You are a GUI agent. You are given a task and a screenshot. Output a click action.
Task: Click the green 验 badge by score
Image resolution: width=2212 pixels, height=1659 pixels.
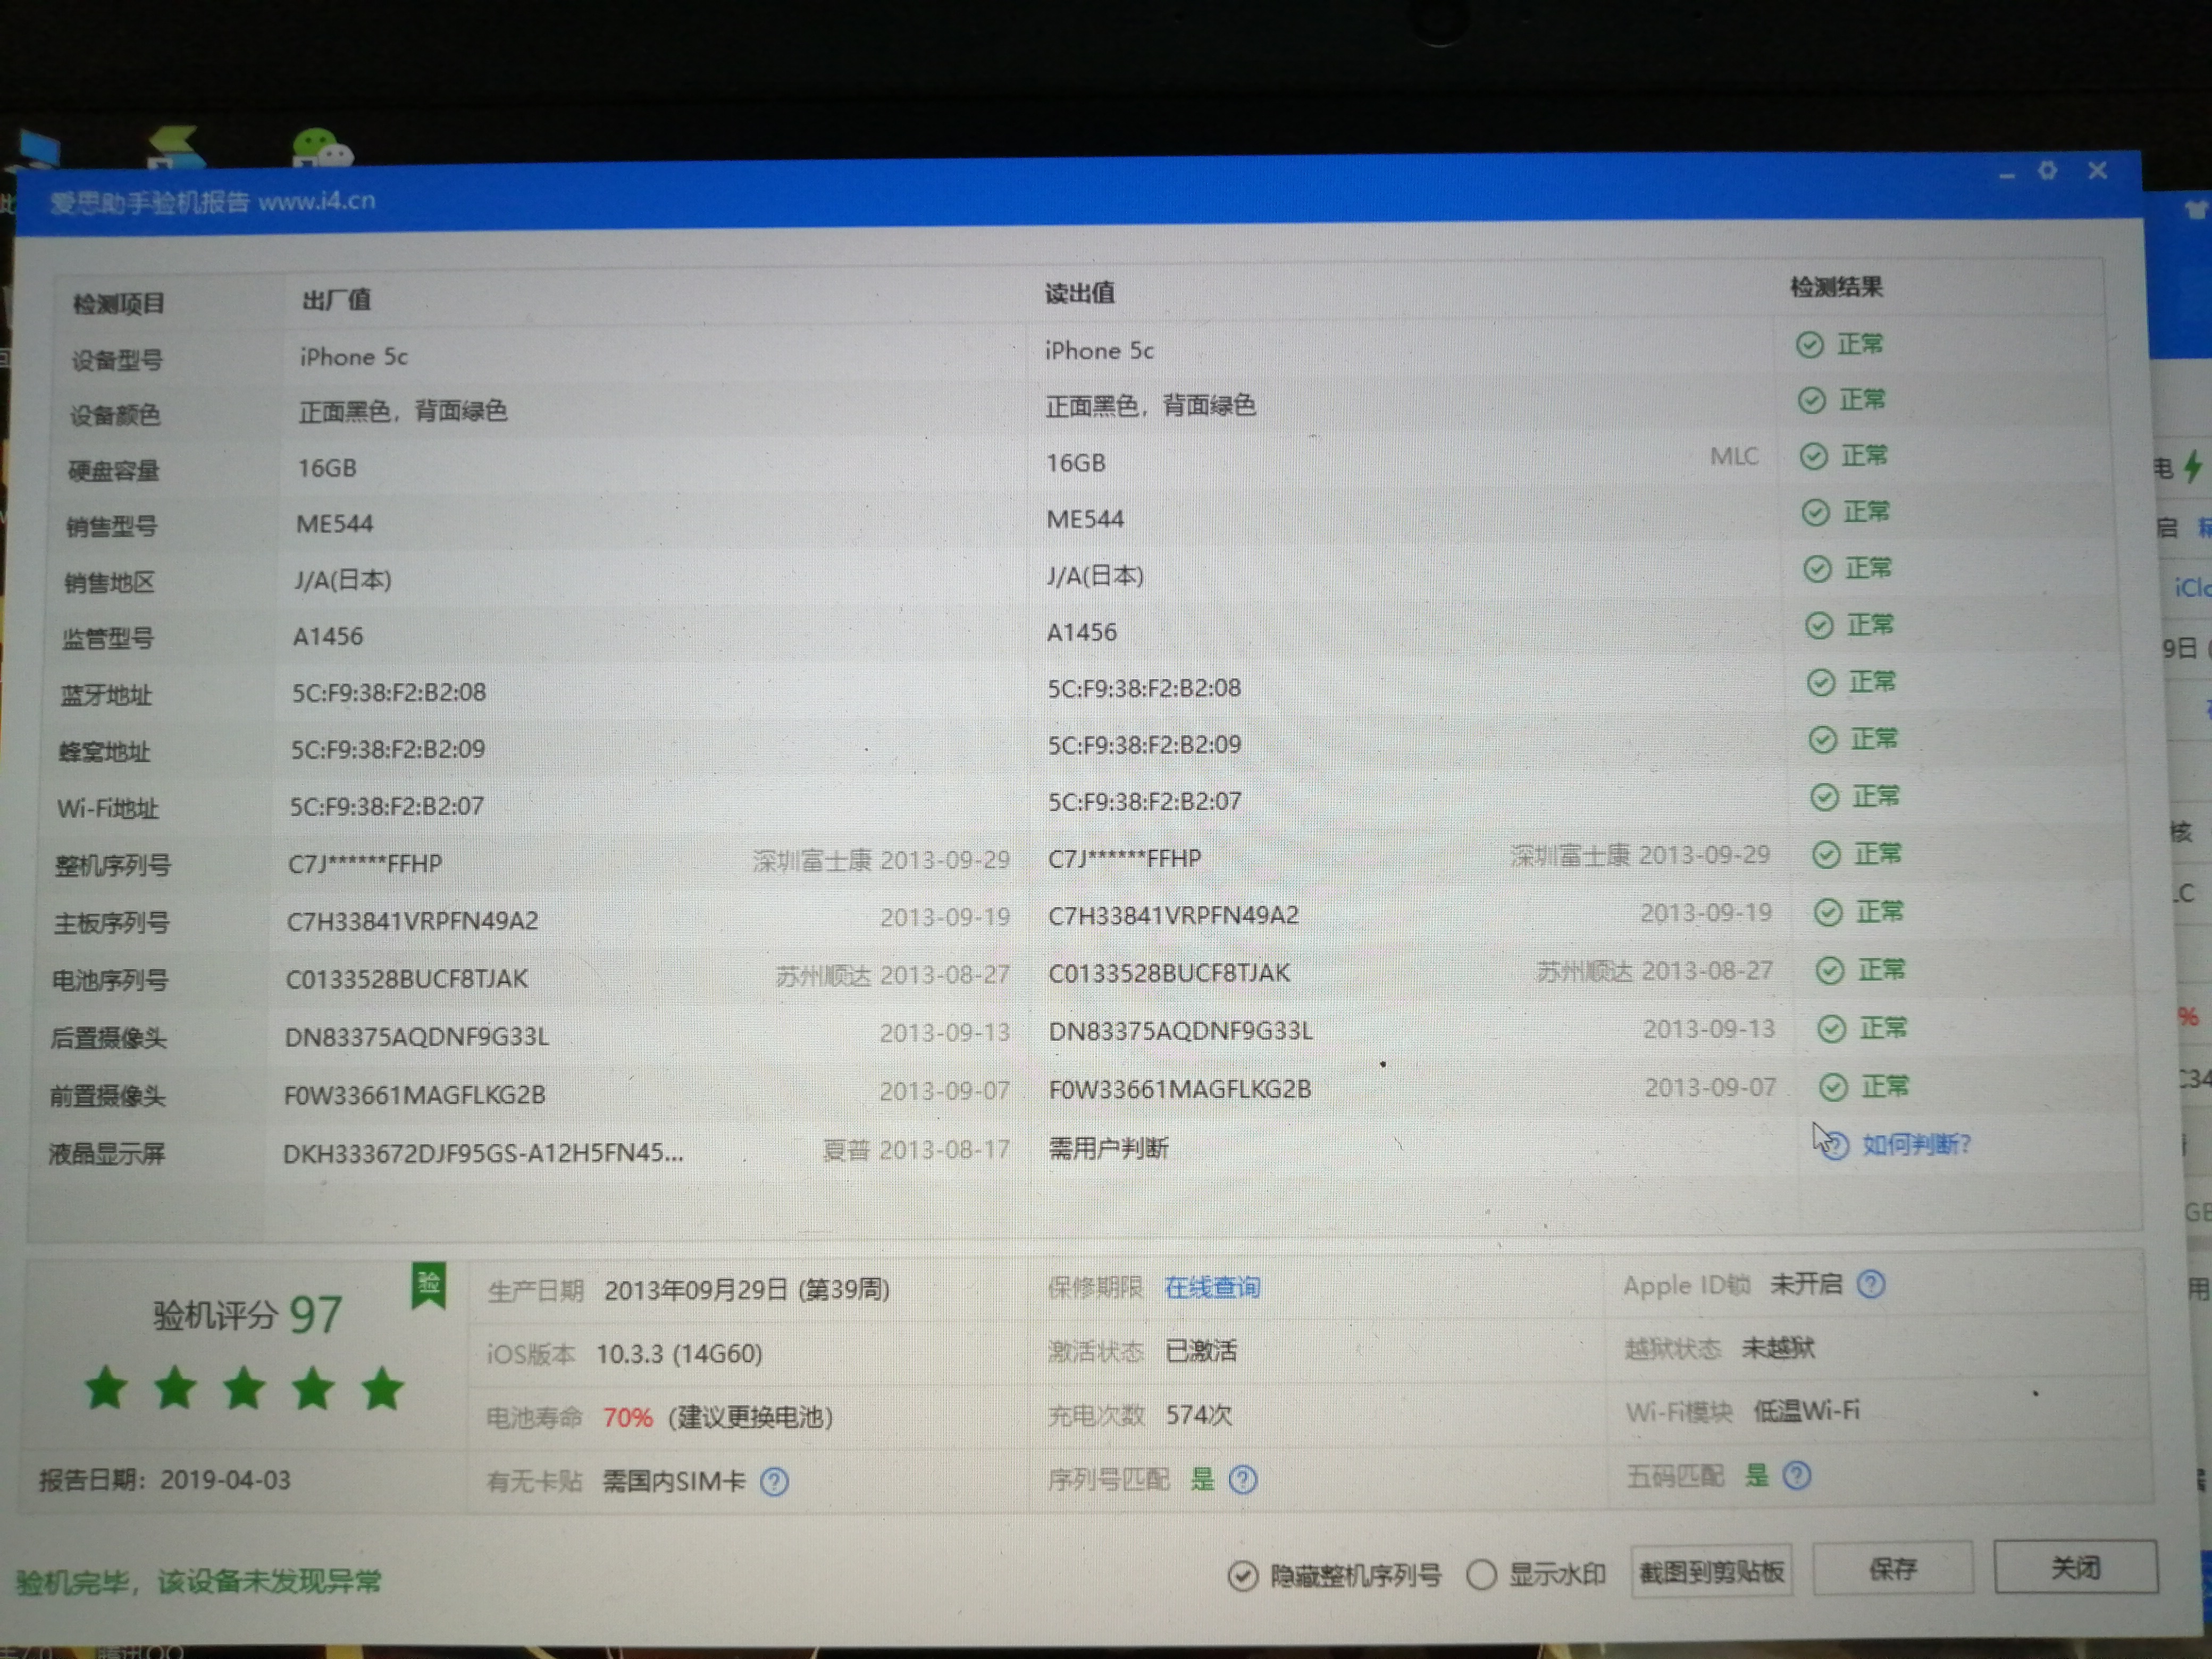[x=428, y=1285]
